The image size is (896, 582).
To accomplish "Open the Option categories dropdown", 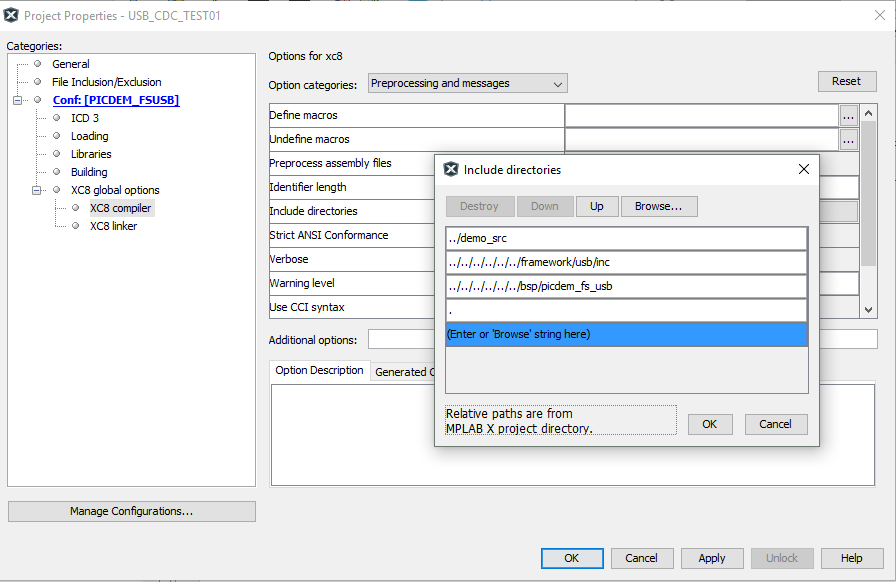I will point(467,83).
